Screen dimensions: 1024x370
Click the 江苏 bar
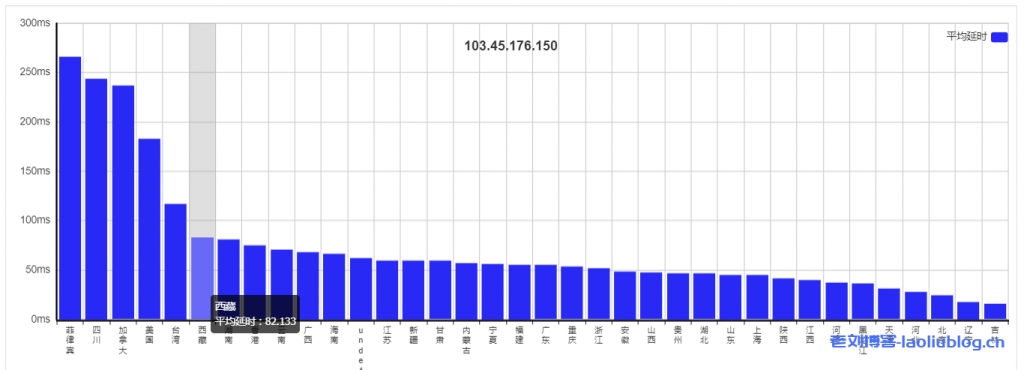(387, 290)
